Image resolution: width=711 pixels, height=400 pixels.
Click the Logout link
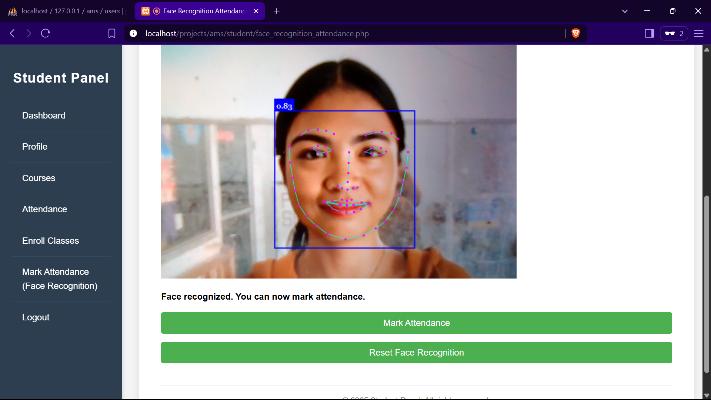click(36, 317)
